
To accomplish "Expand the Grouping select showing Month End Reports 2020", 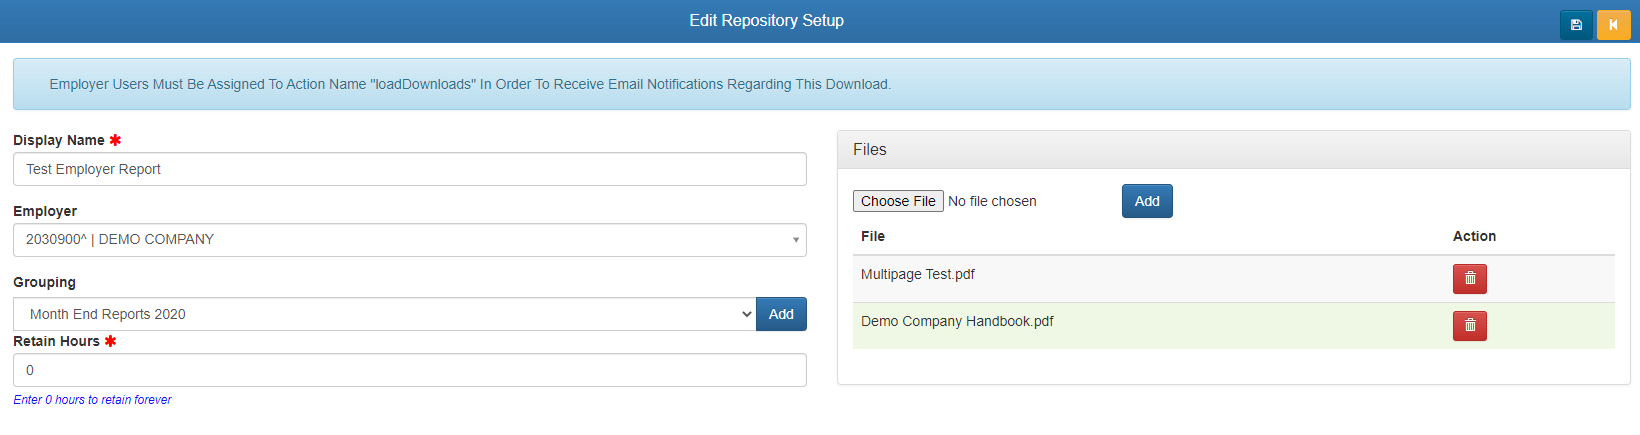I will click(x=384, y=314).
